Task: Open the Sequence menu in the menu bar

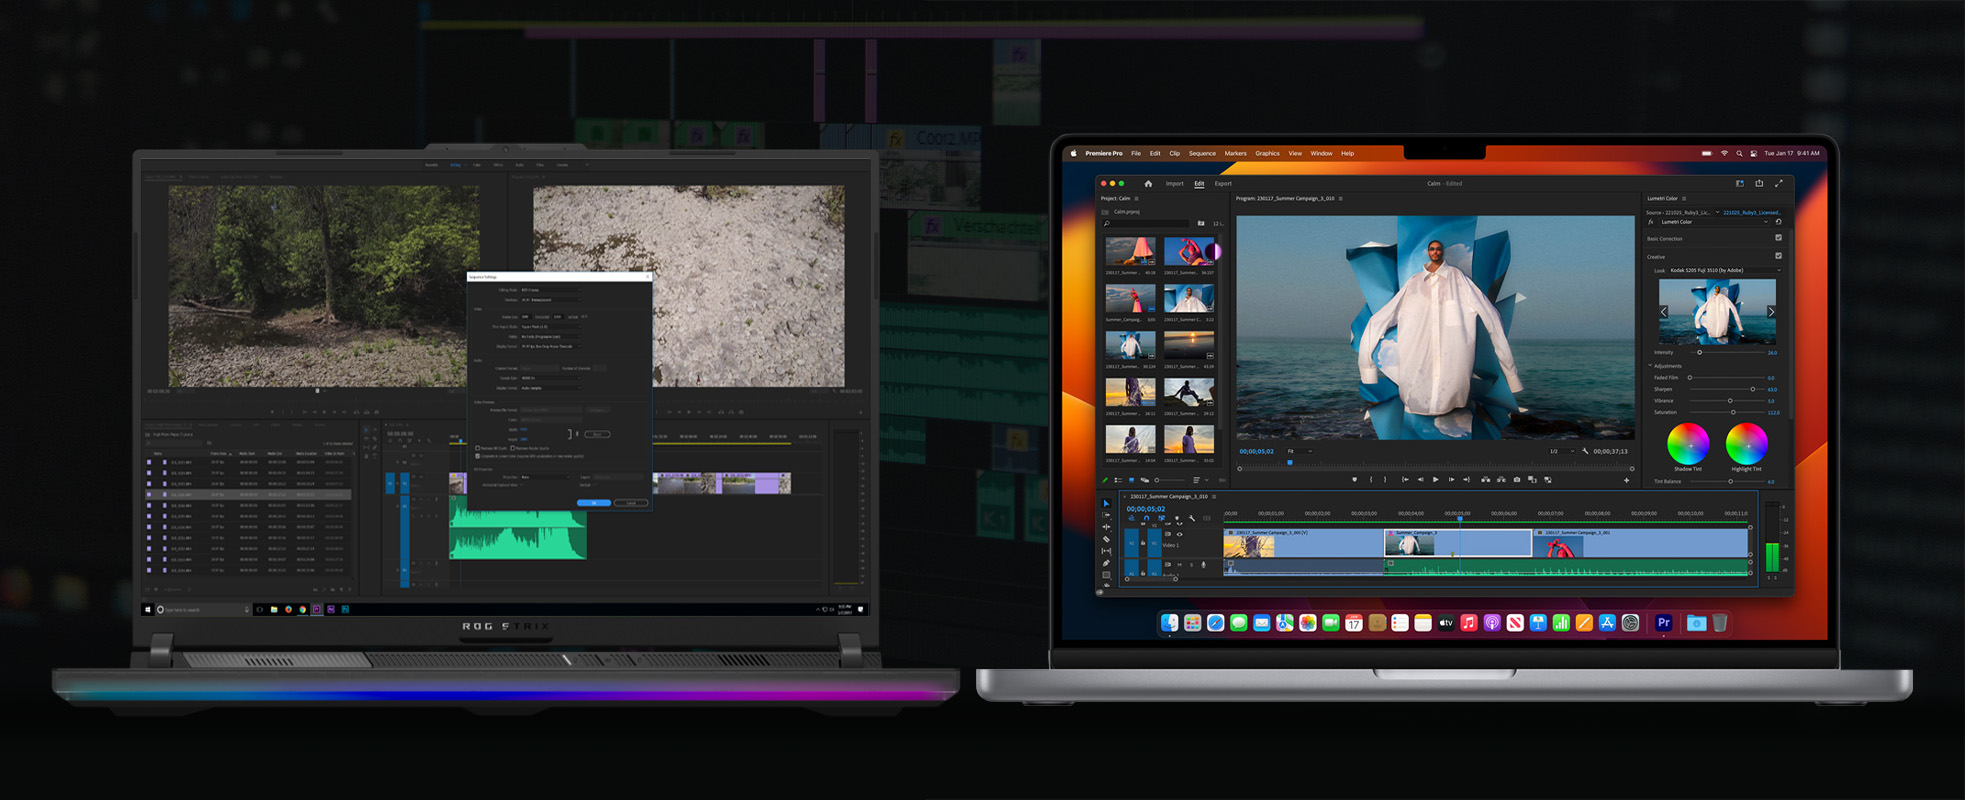Action: pos(1202,154)
